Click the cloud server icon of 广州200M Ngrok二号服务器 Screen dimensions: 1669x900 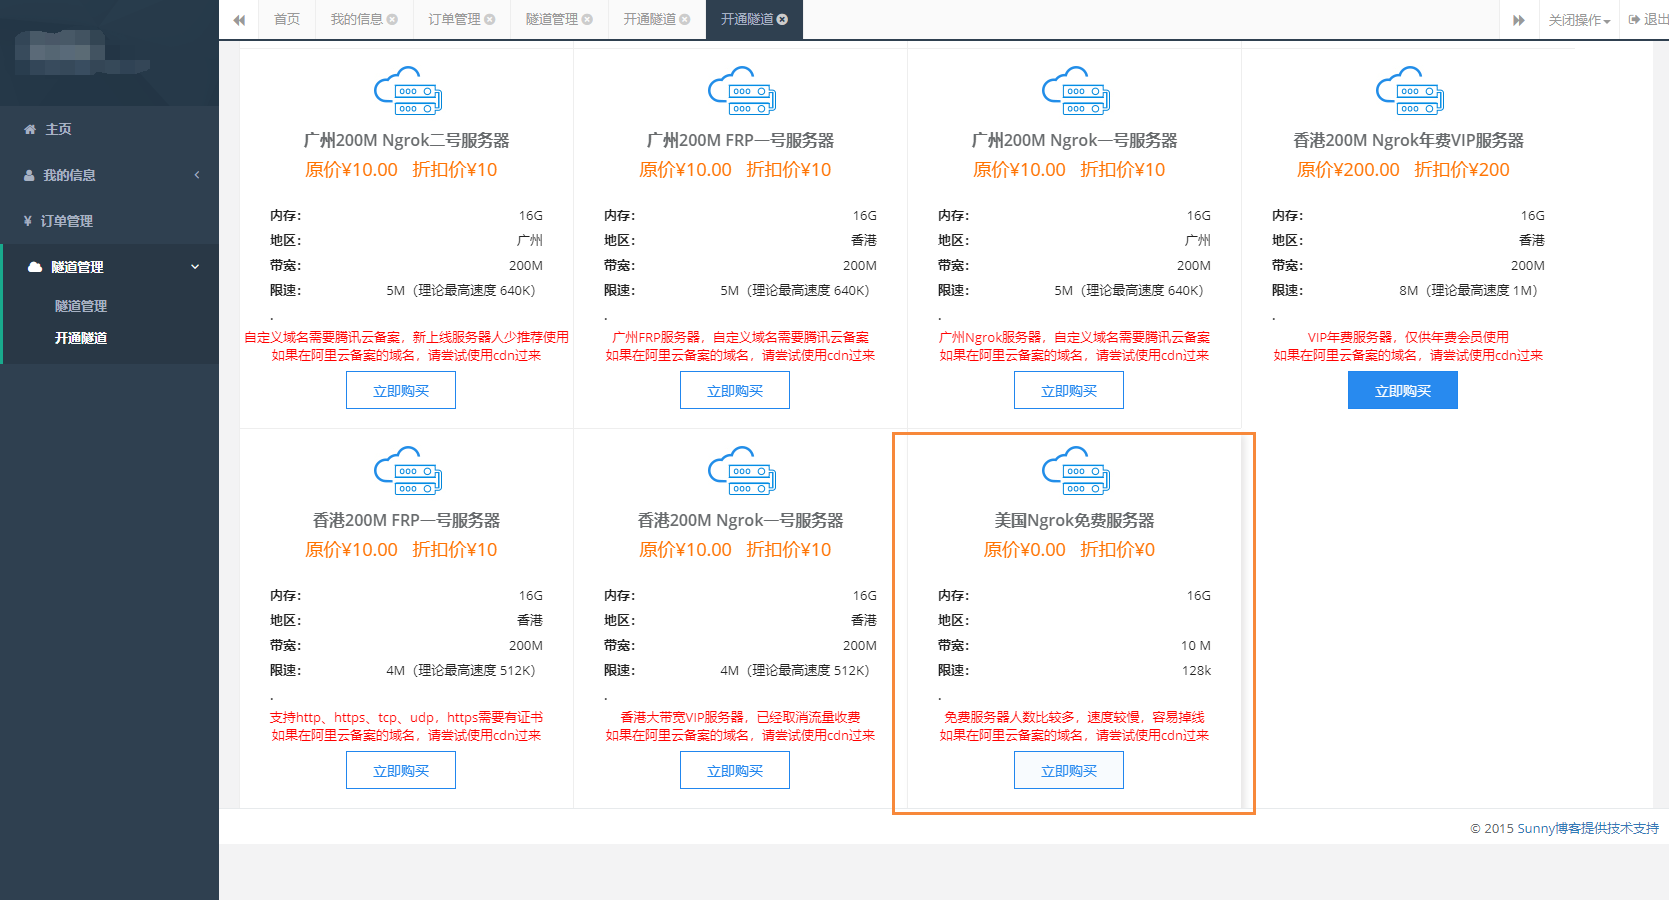(407, 91)
